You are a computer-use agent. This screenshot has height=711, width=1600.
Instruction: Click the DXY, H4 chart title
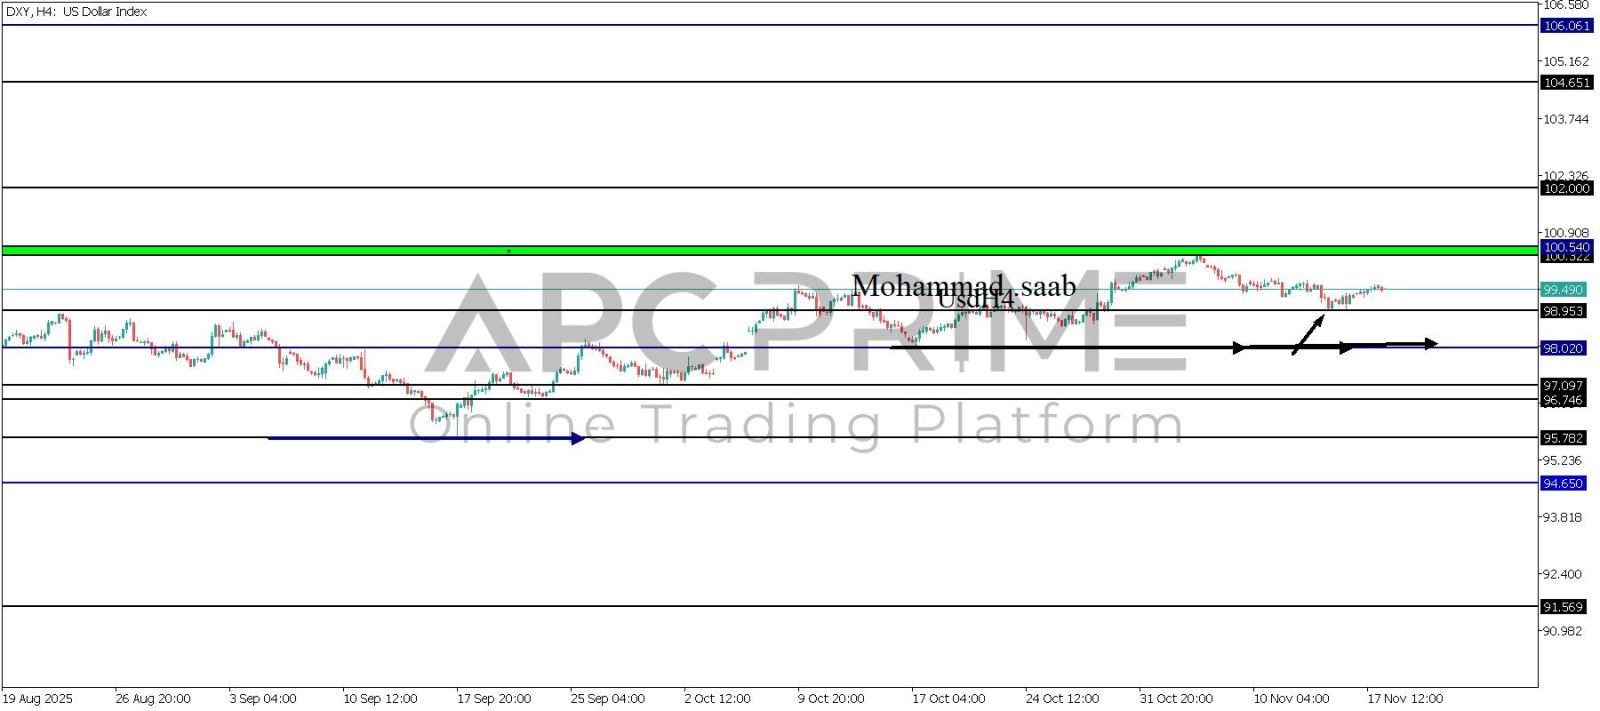point(76,12)
